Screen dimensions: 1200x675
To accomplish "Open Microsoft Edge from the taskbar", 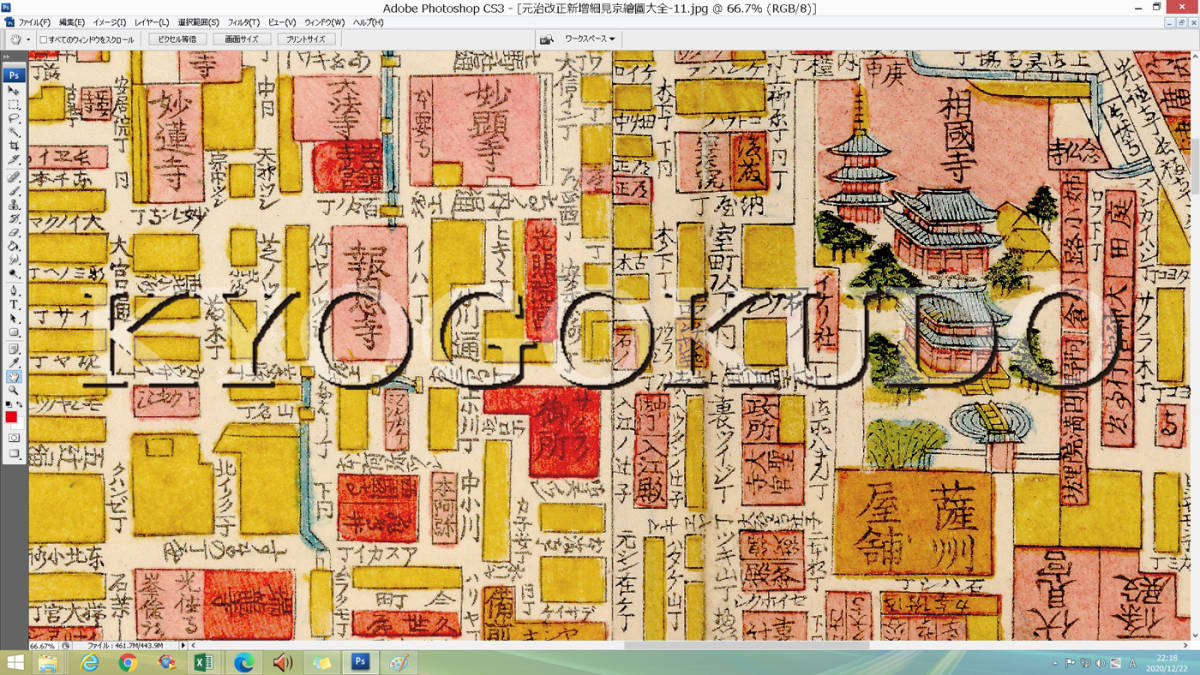I will pyautogui.click(x=243, y=663).
